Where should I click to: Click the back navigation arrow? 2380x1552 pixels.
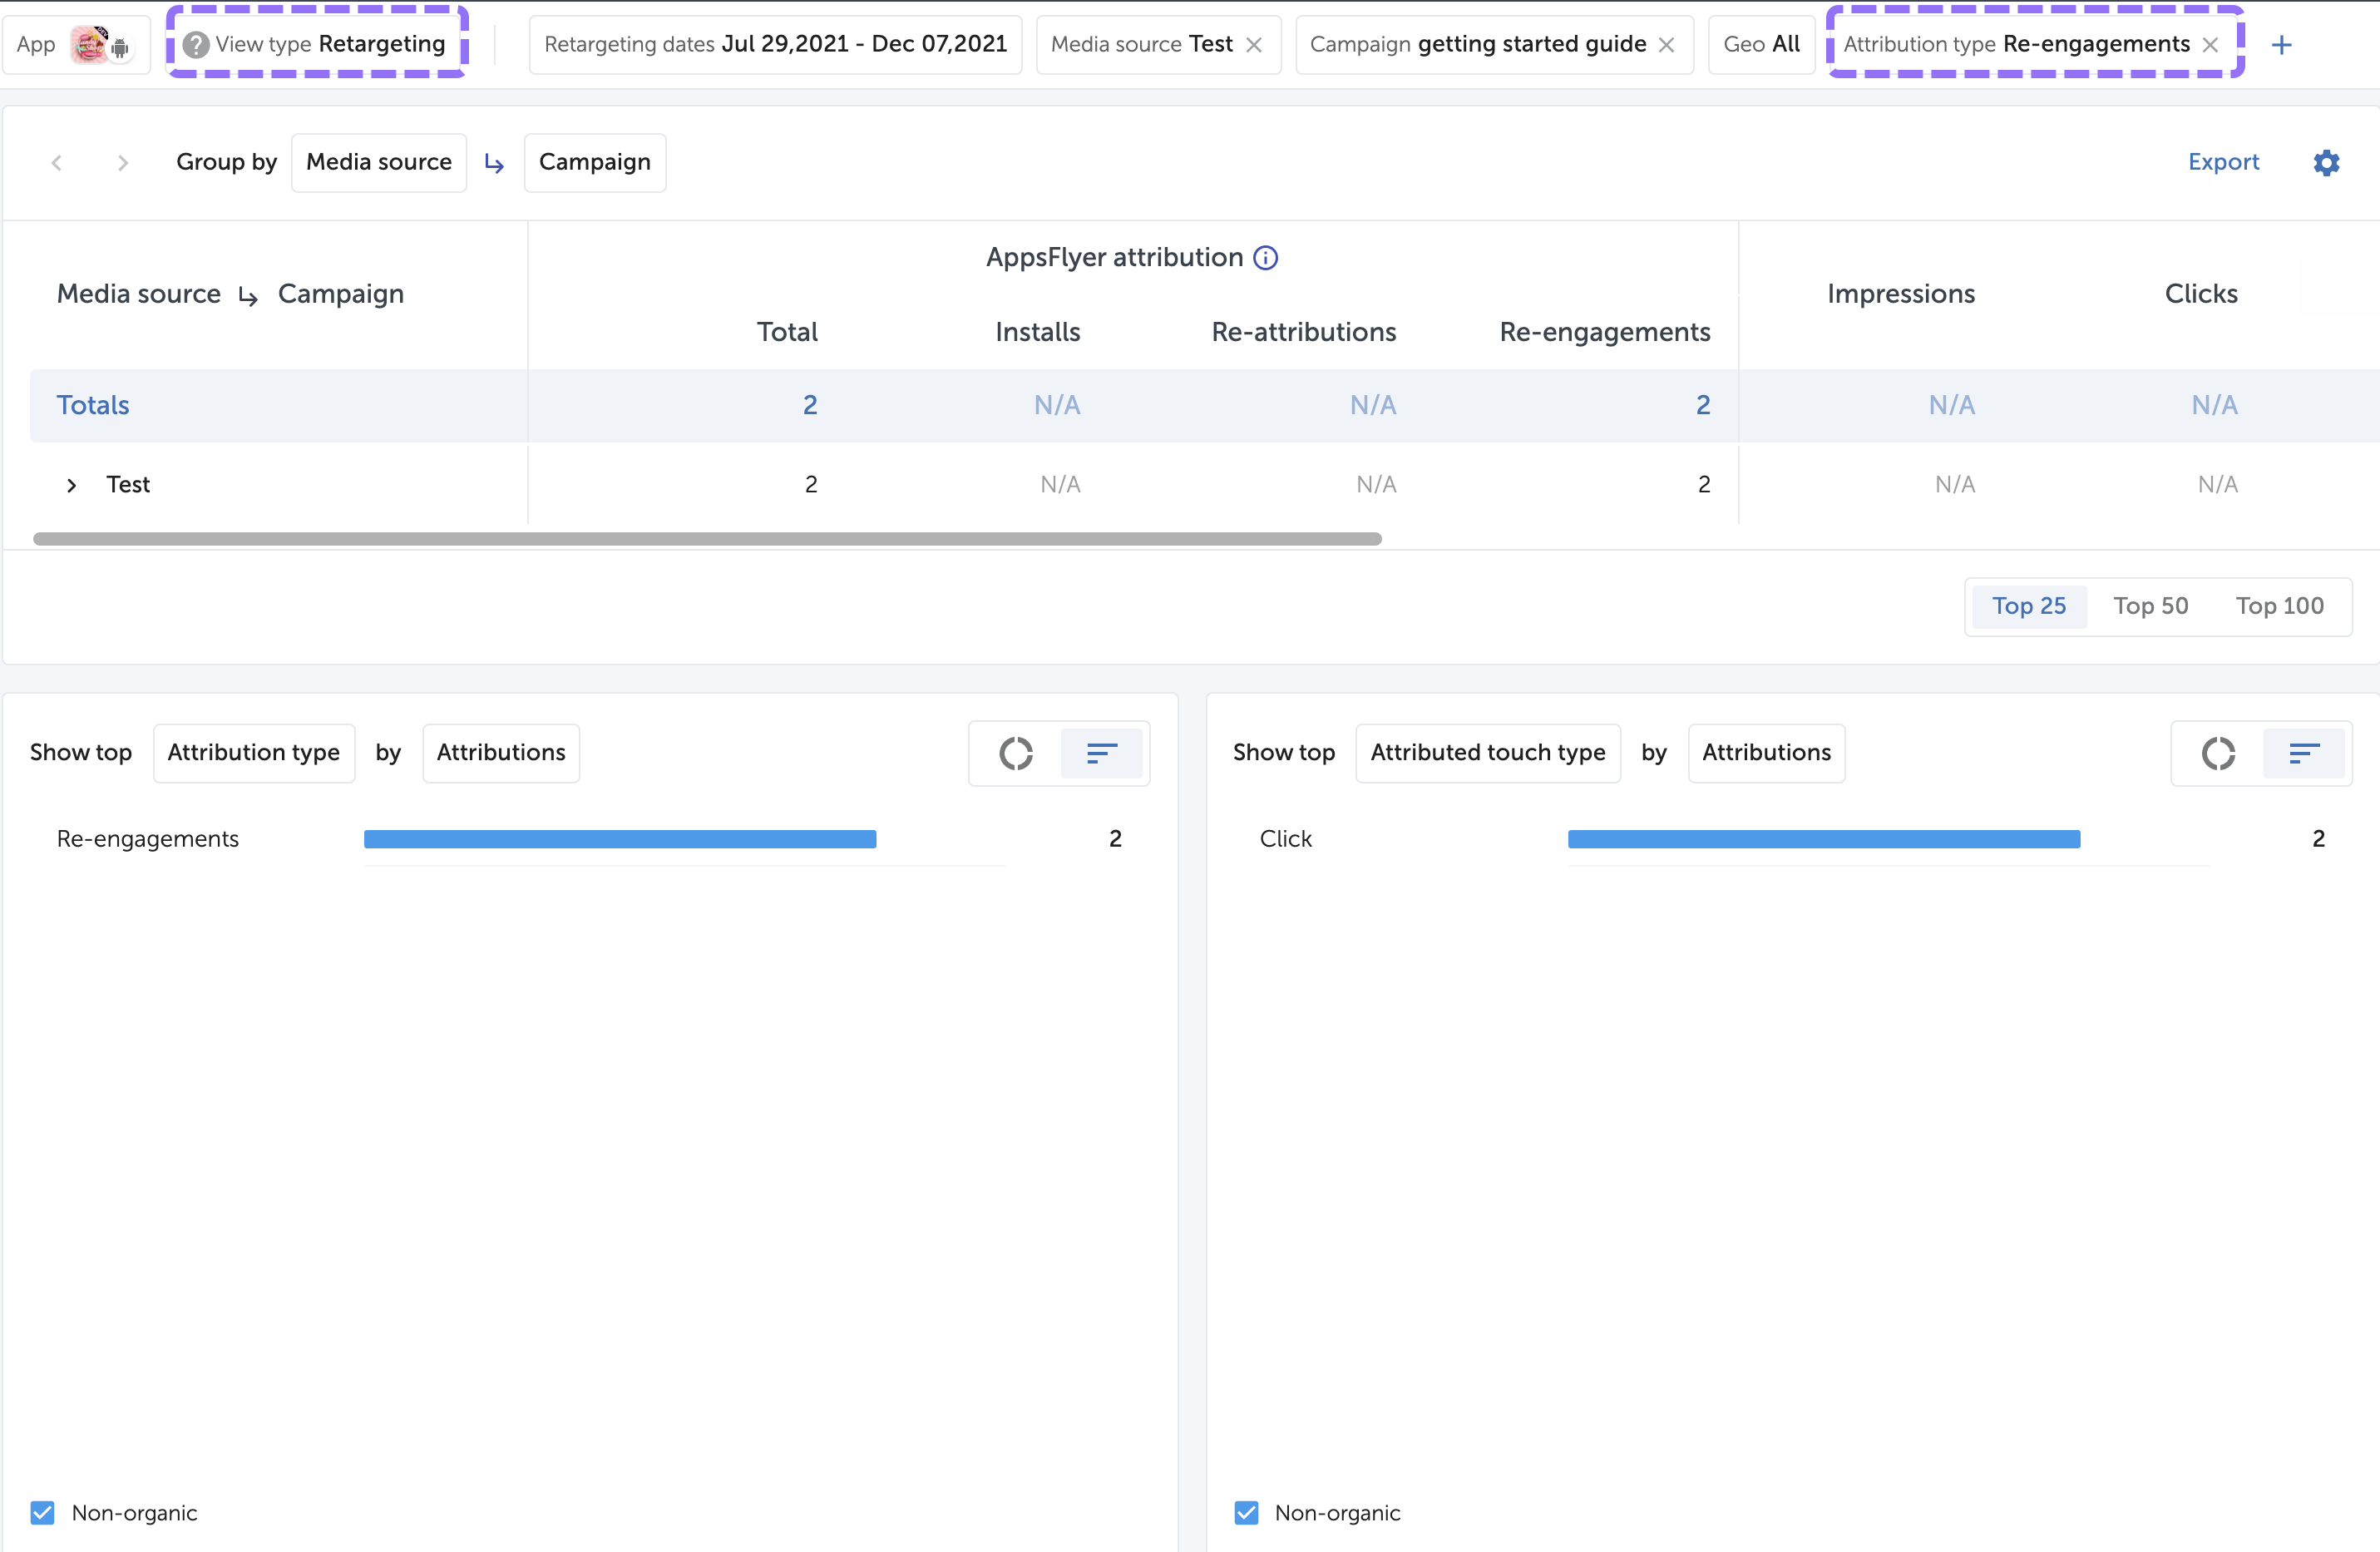pyautogui.click(x=57, y=163)
